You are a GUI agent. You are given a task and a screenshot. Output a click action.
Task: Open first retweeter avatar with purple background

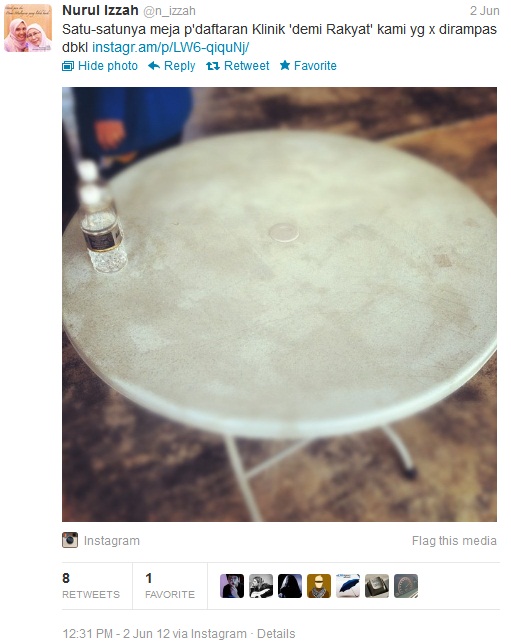[x=232, y=586]
